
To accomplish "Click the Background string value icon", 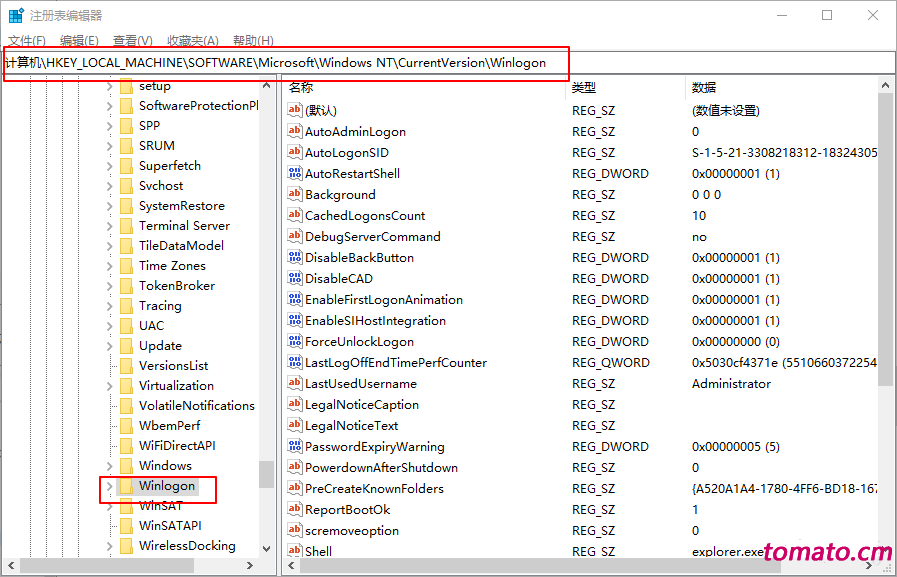I will click(x=295, y=194).
